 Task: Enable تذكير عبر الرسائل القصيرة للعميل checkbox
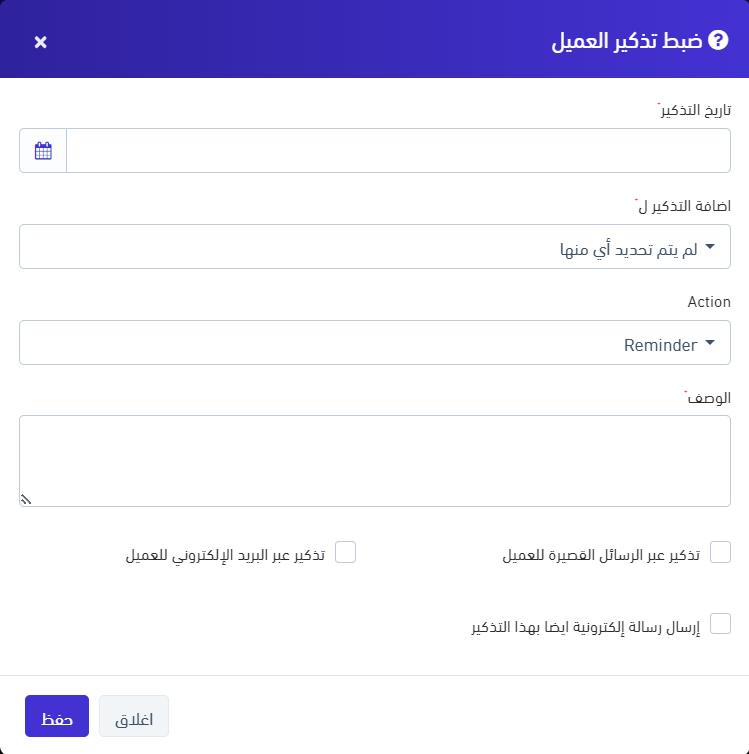[720, 553]
